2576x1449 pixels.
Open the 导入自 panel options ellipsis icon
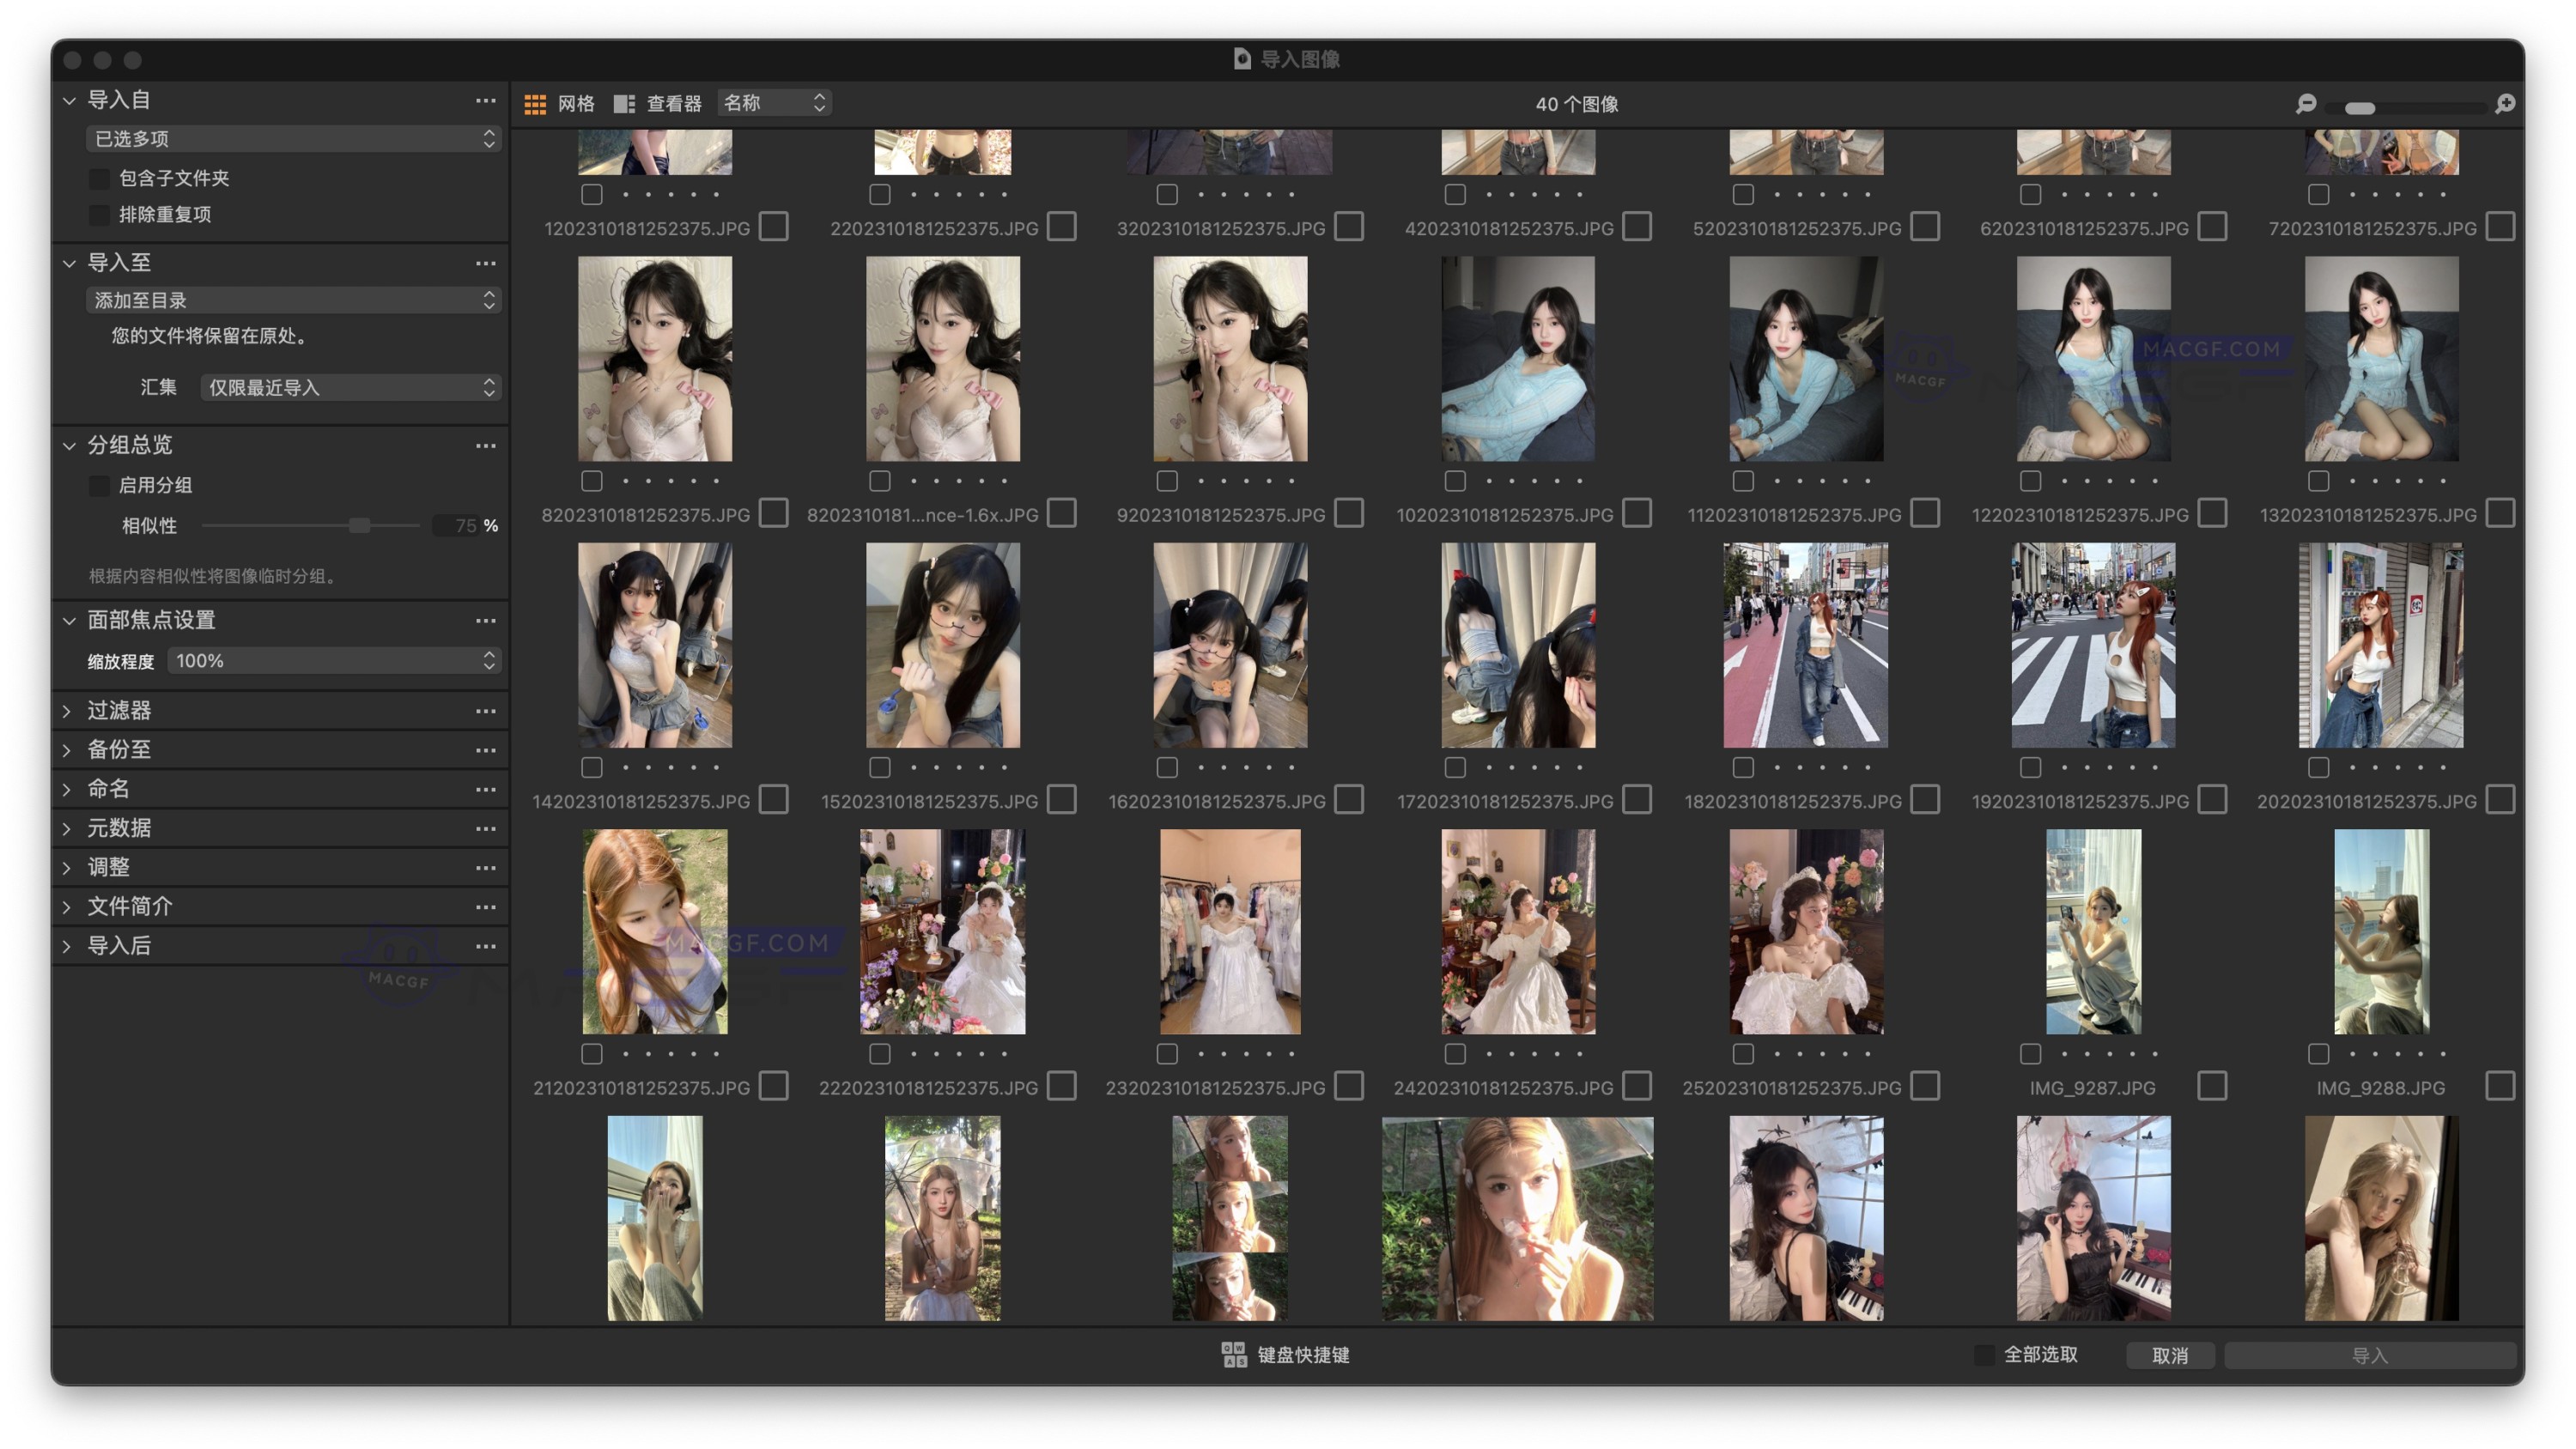(487, 100)
